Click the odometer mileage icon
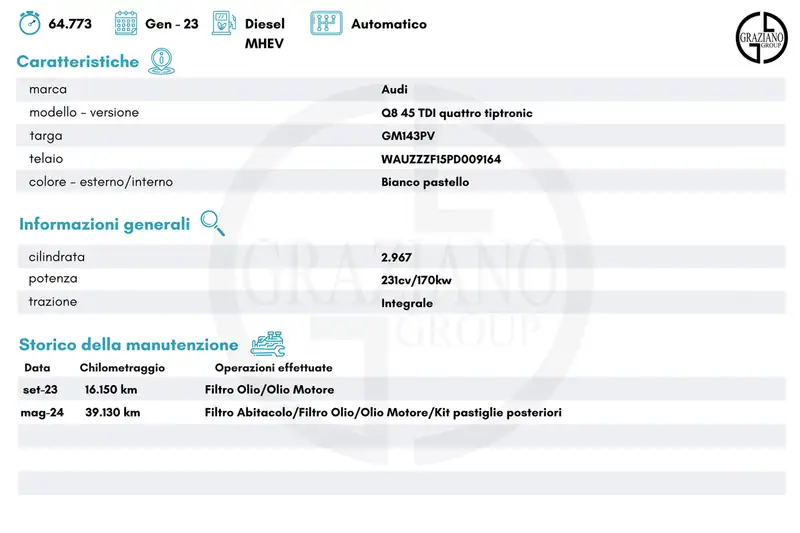The width and height of the screenshot is (800, 533). point(30,23)
